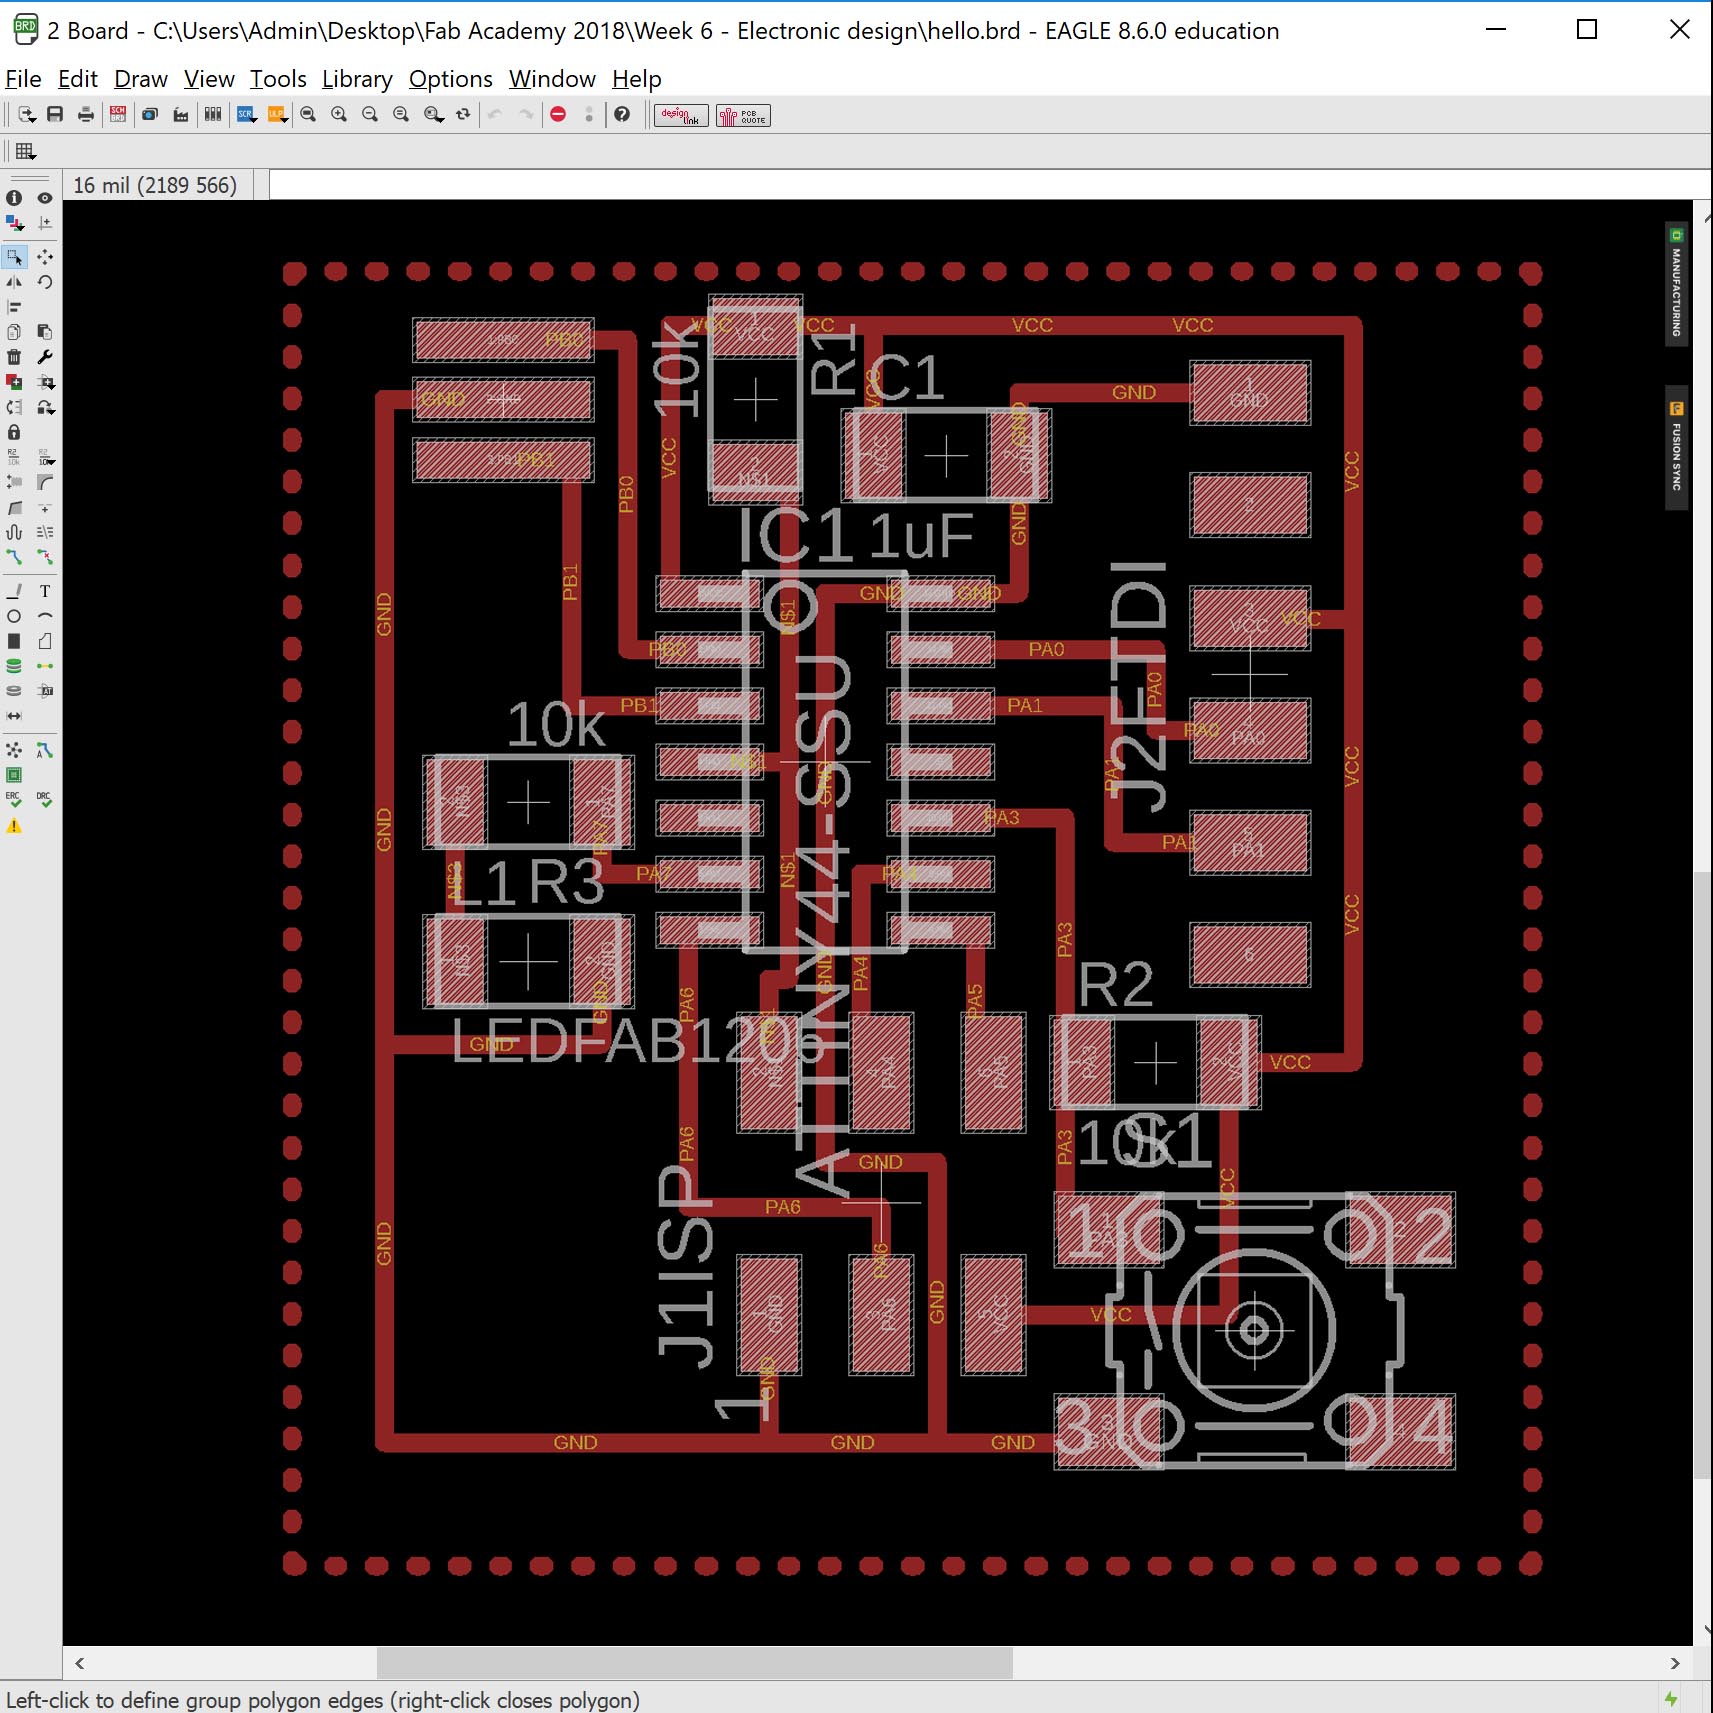Run the DRC design rule check
Viewport: 1713px width, 1713px height.
(x=45, y=799)
